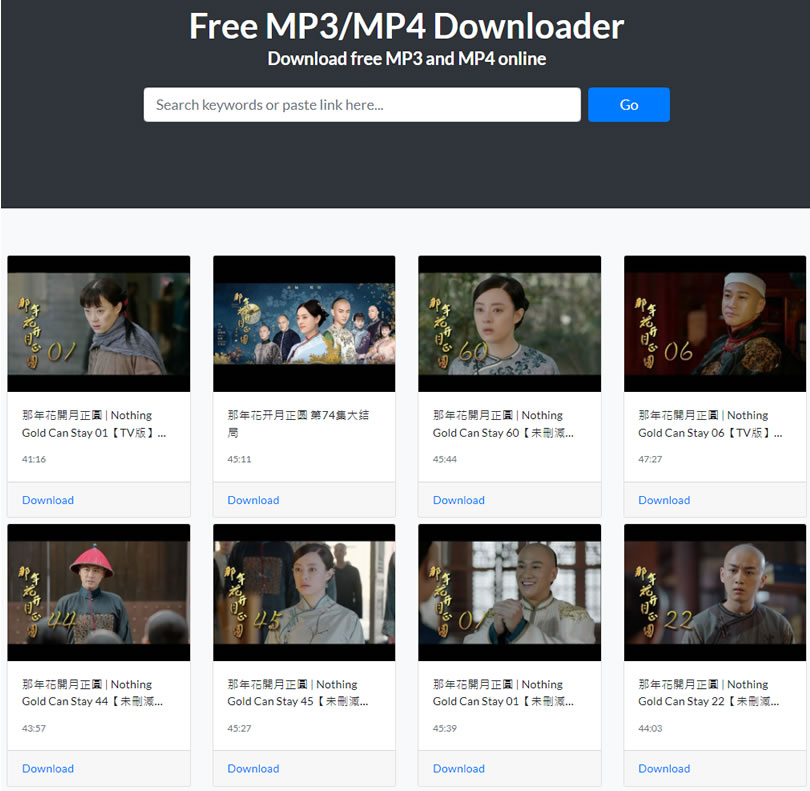Click the 45:11 duration label
Screen dimensions: 810x791
pos(239,459)
